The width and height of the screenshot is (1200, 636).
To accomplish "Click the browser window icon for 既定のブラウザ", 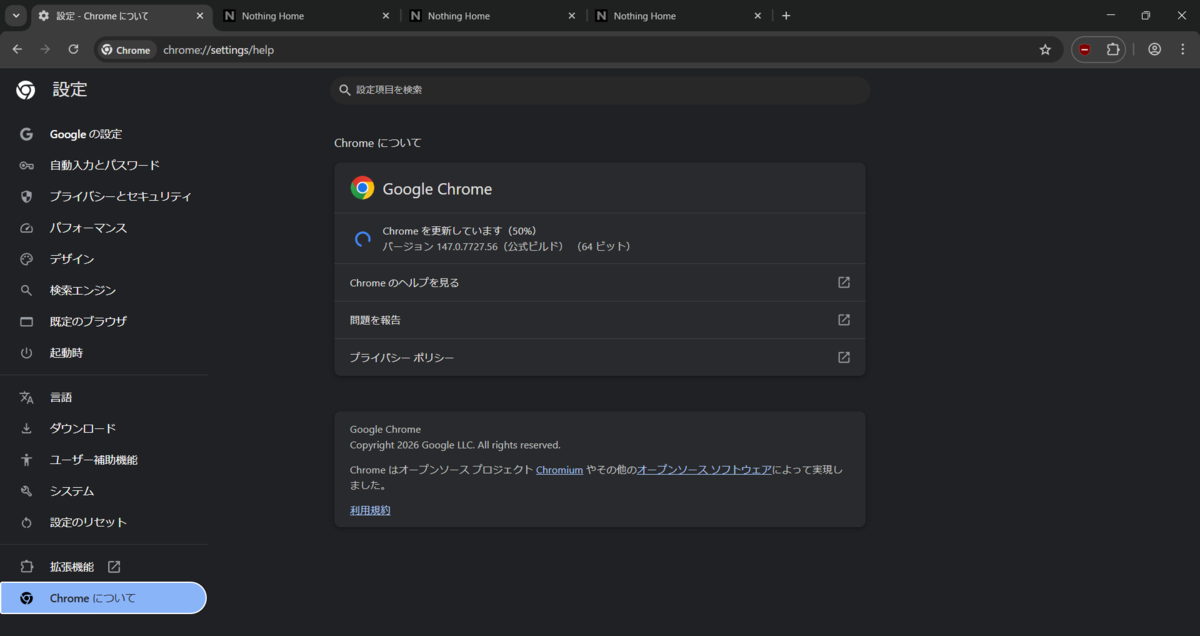I will [27, 322].
